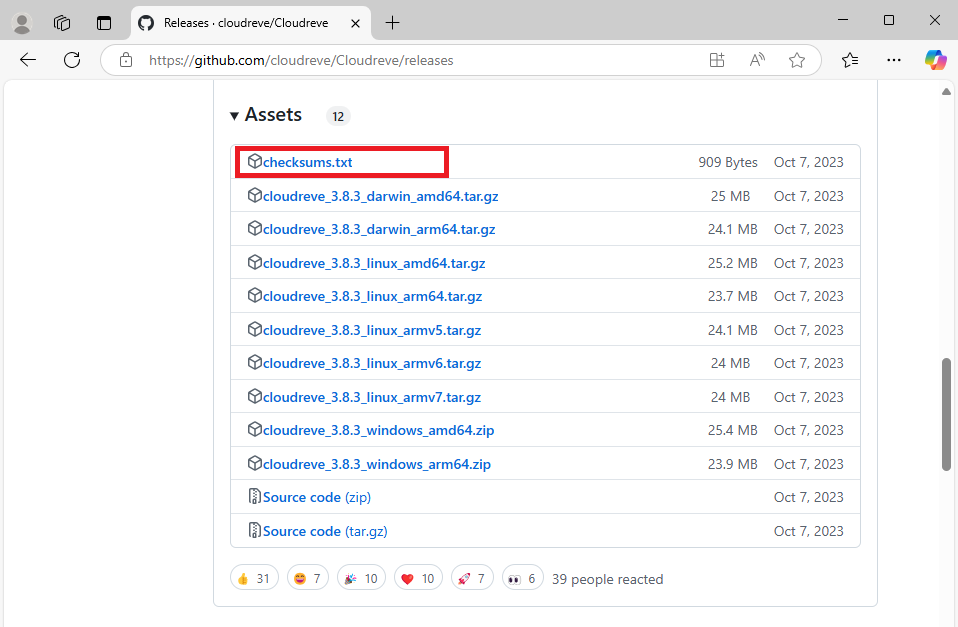Download cloudreve_3.8.3_windows_amd64.zip
The height and width of the screenshot is (627, 958).
tap(378, 430)
